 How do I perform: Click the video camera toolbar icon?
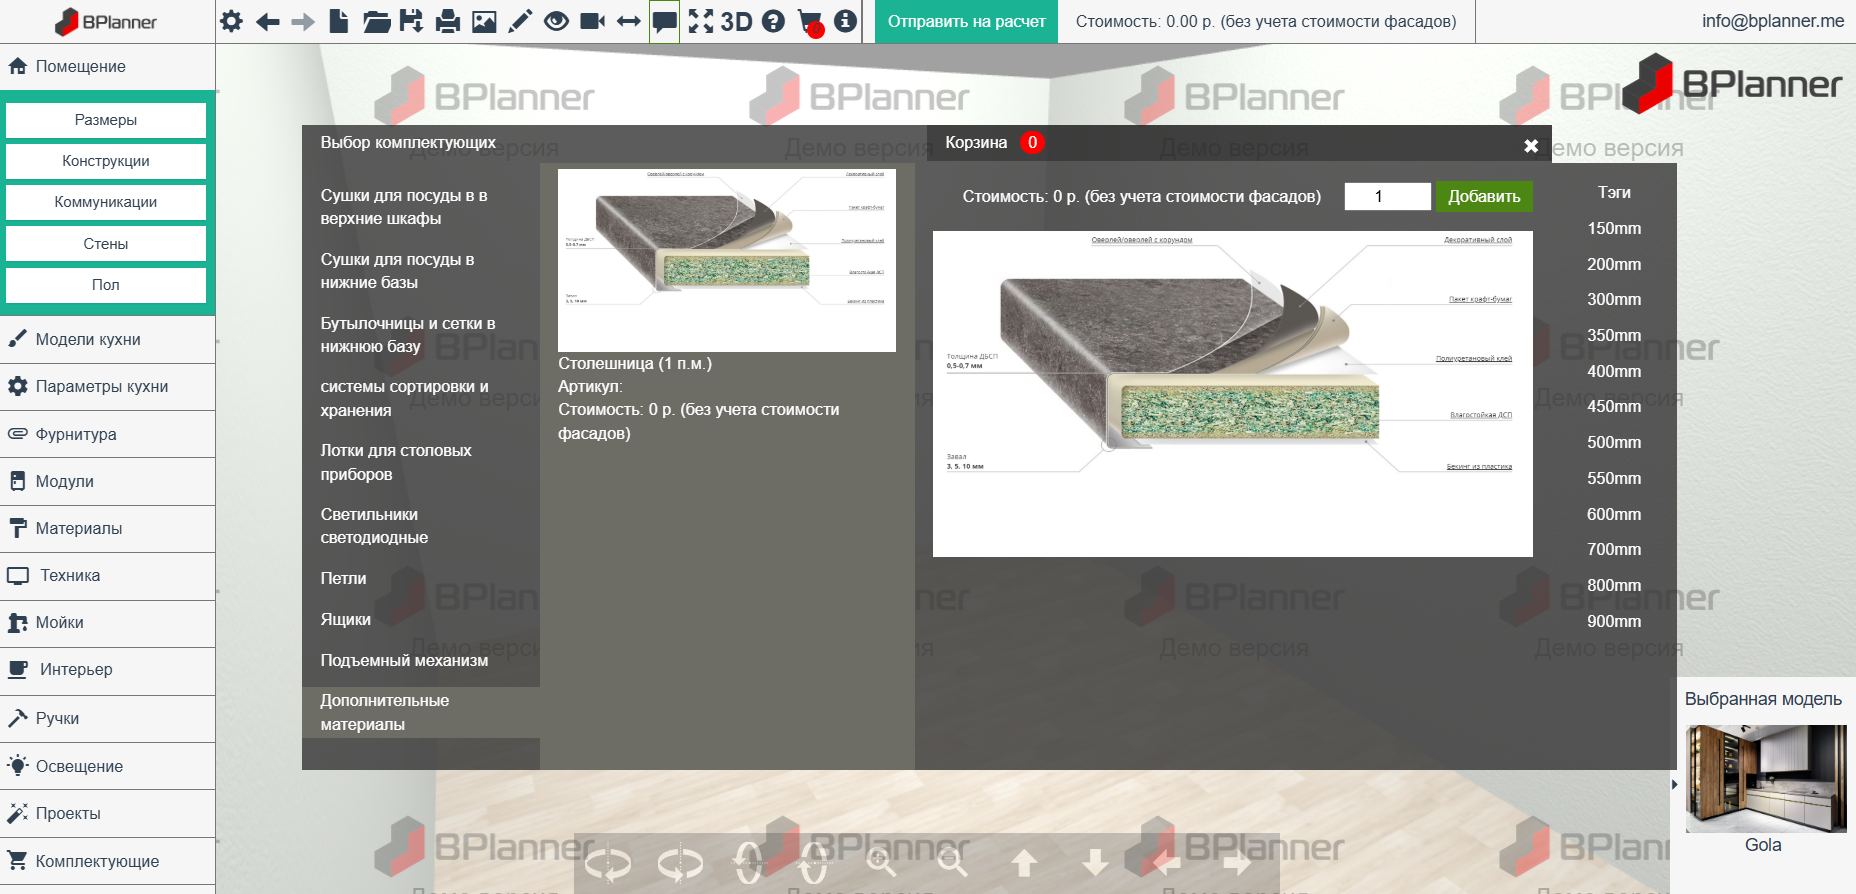(x=592, y=21)
